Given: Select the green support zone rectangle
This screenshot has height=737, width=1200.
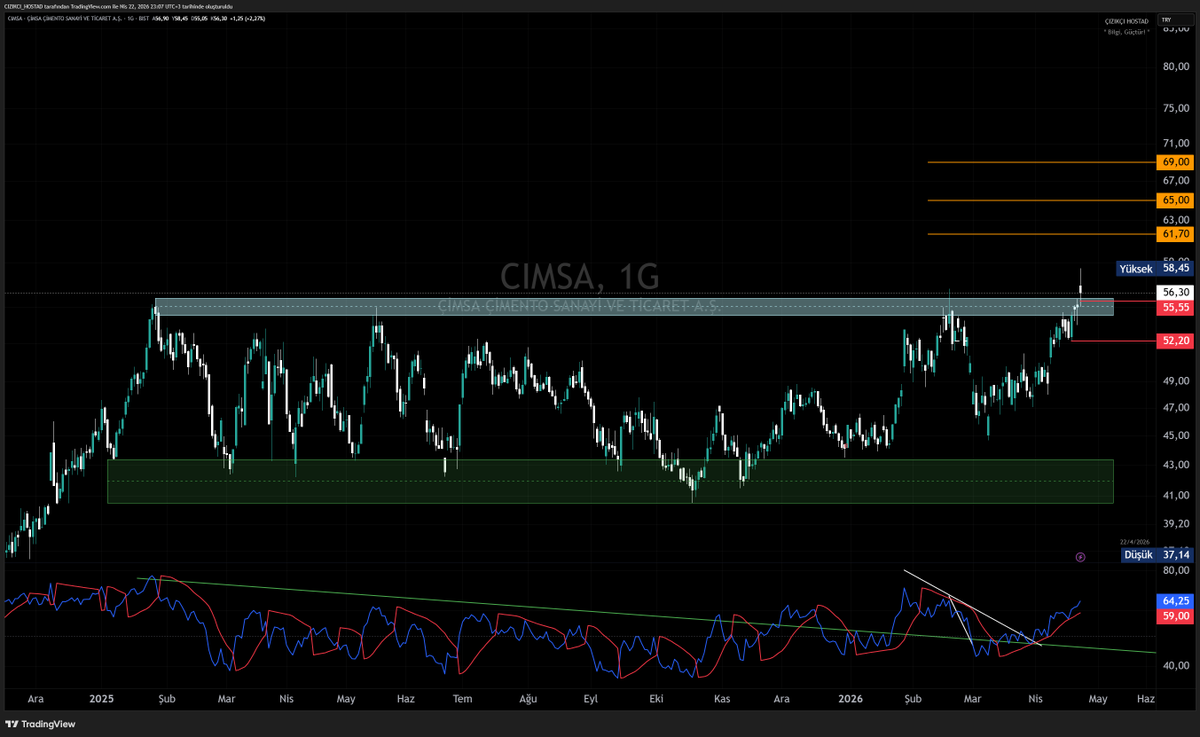Looking at the screenshot, I should pyautogui.click(x=610, y=481).
